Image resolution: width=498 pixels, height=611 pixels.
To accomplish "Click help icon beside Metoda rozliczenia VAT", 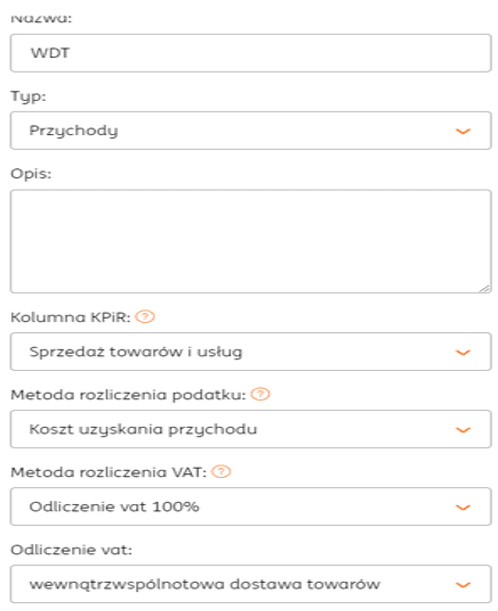I will 221,472.
